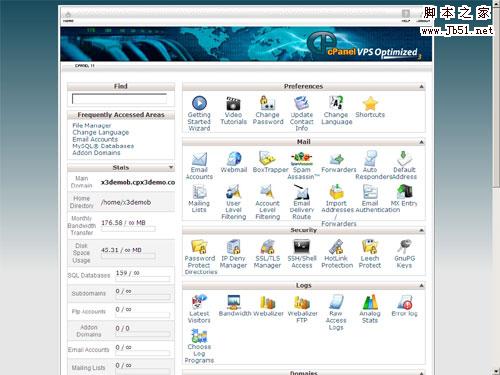This screenshot has height=375, width=500.
Task: Open the Mailing Lists icon in Mail
Action: coord(199,192)
